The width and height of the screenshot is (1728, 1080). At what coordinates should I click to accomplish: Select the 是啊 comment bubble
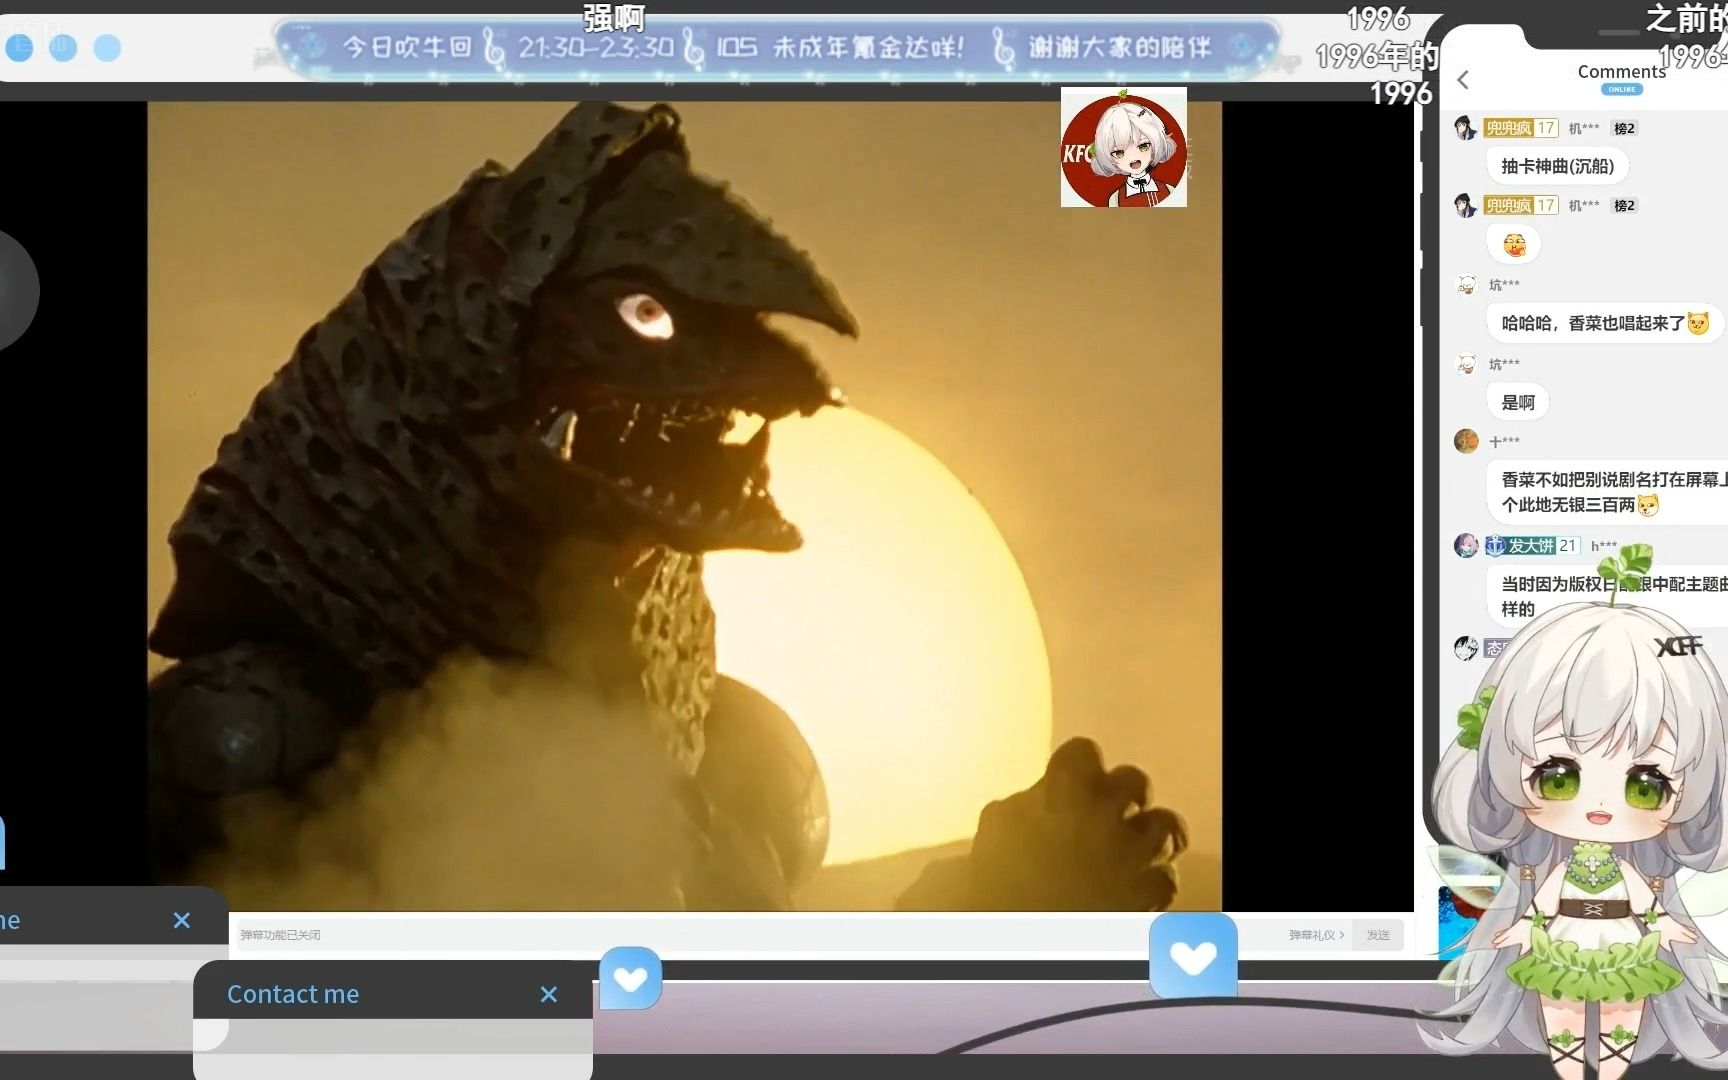coord(1518,402)
